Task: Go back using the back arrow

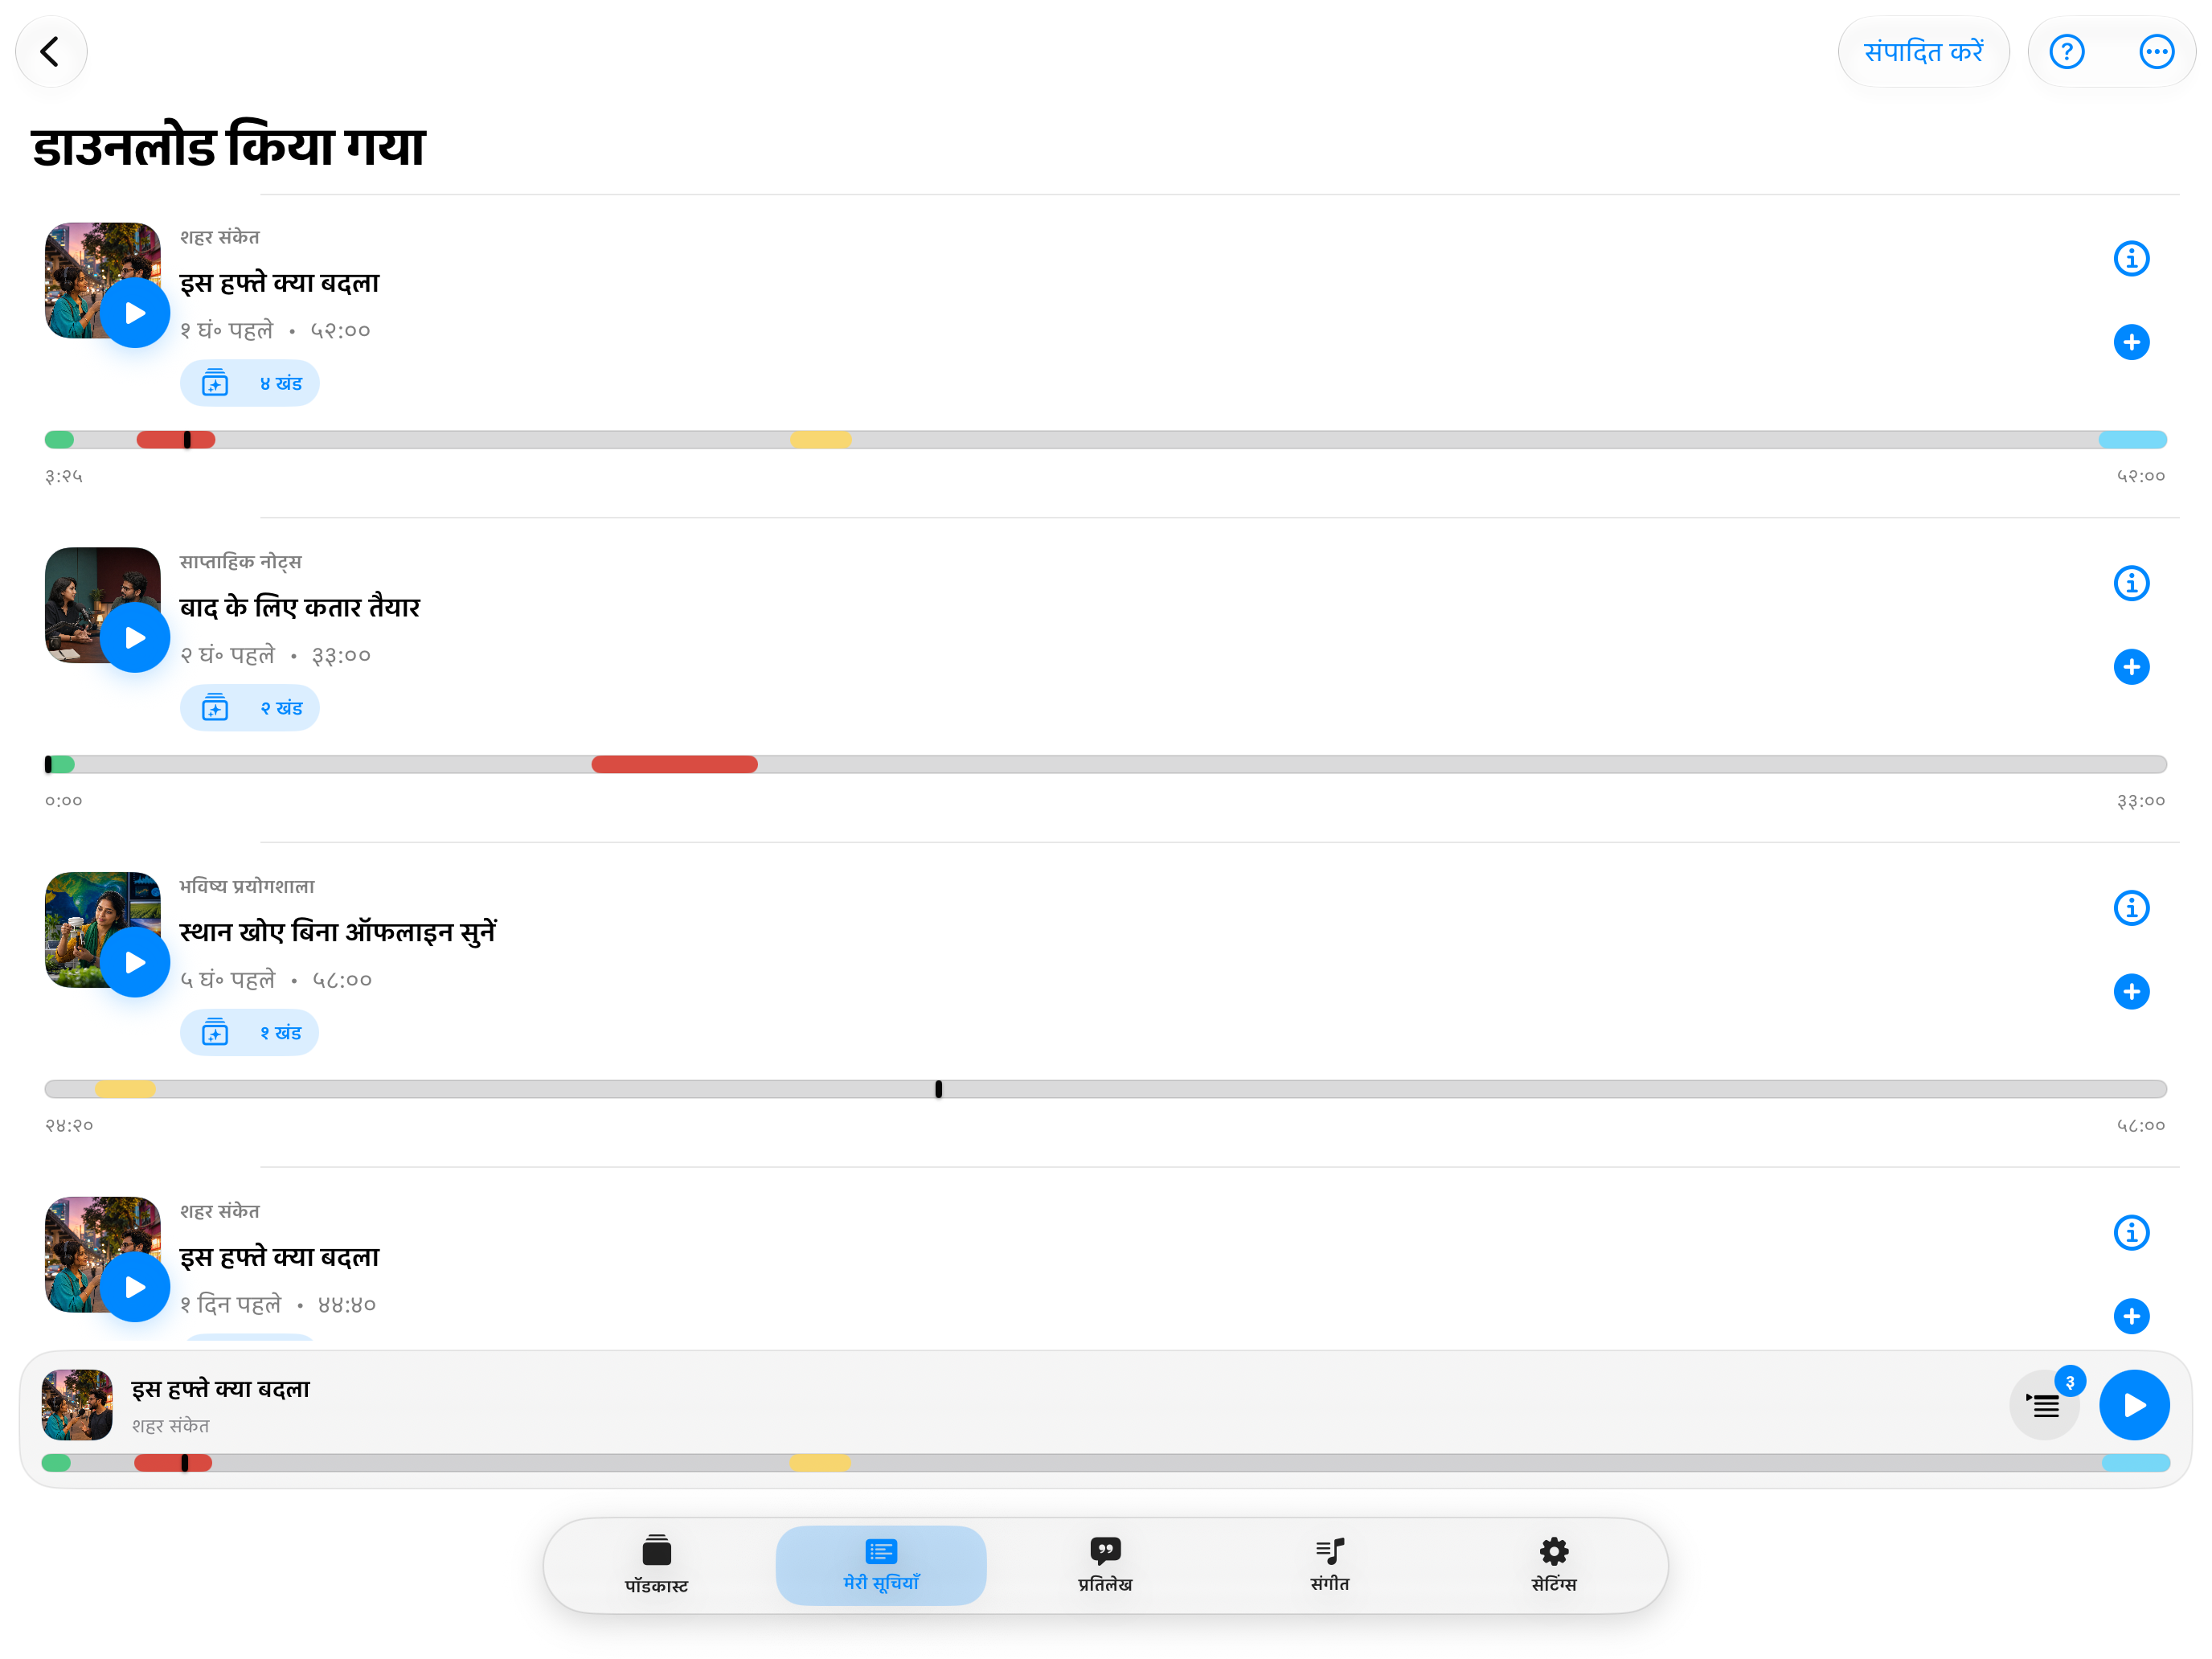Action: [51, 52]
